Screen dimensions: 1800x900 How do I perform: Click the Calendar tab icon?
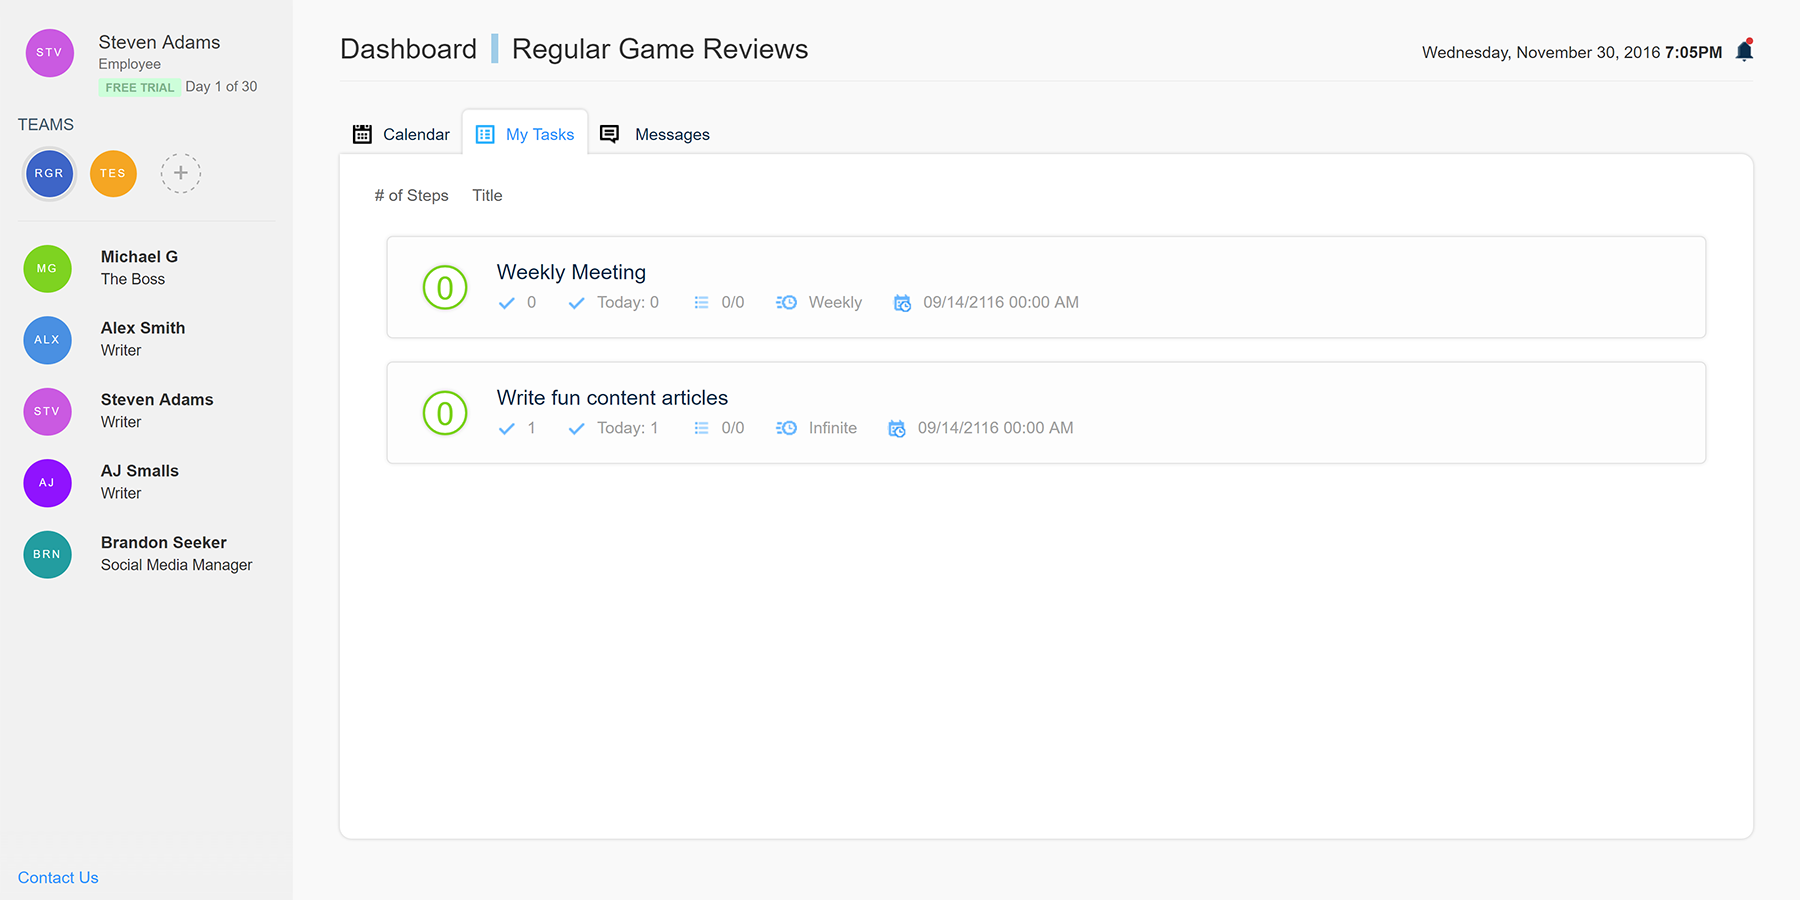coord(362,134)
